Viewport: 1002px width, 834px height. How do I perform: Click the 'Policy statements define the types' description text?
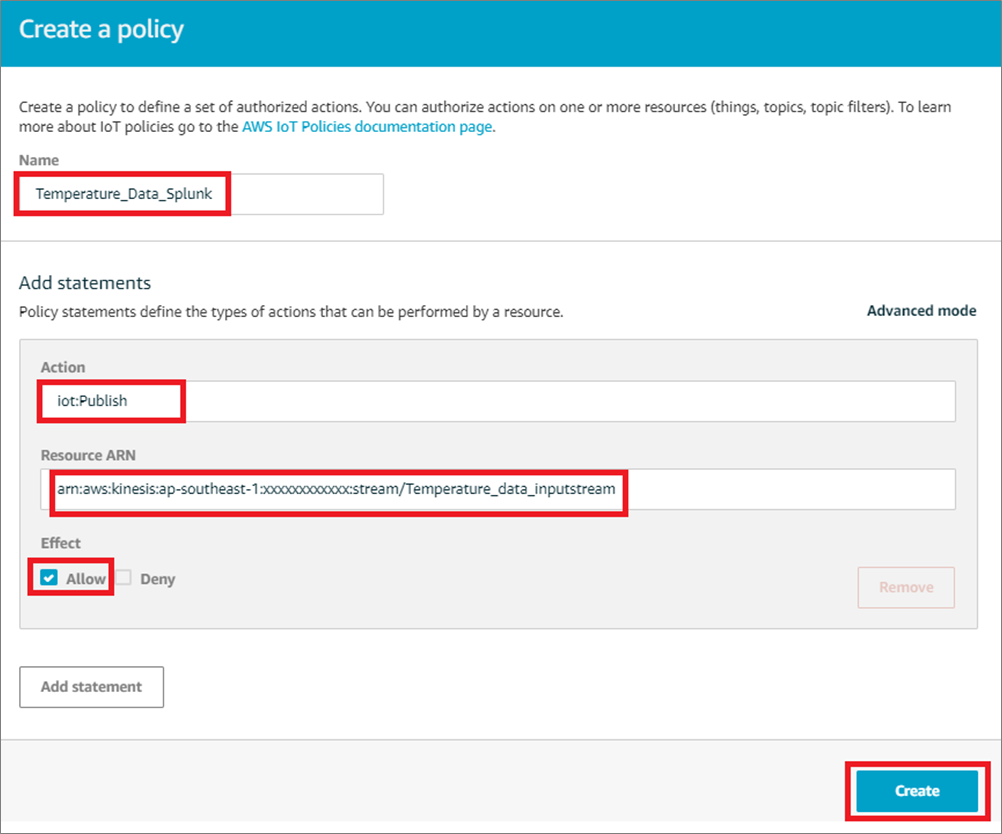(291, 312)
